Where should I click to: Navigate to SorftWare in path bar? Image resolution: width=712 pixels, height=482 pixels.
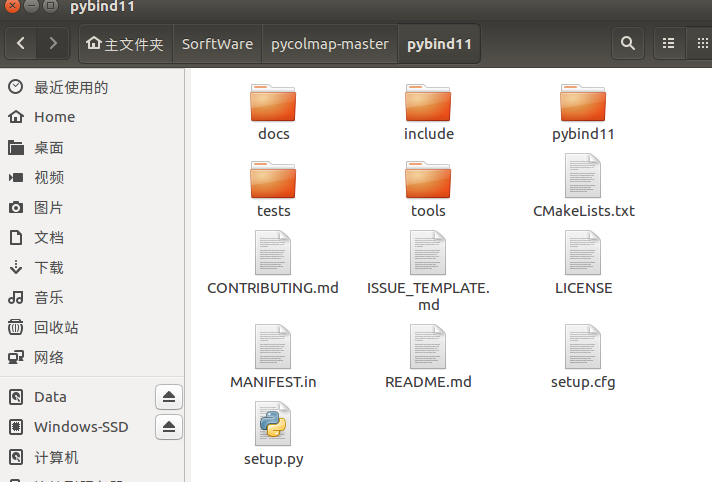217,44
